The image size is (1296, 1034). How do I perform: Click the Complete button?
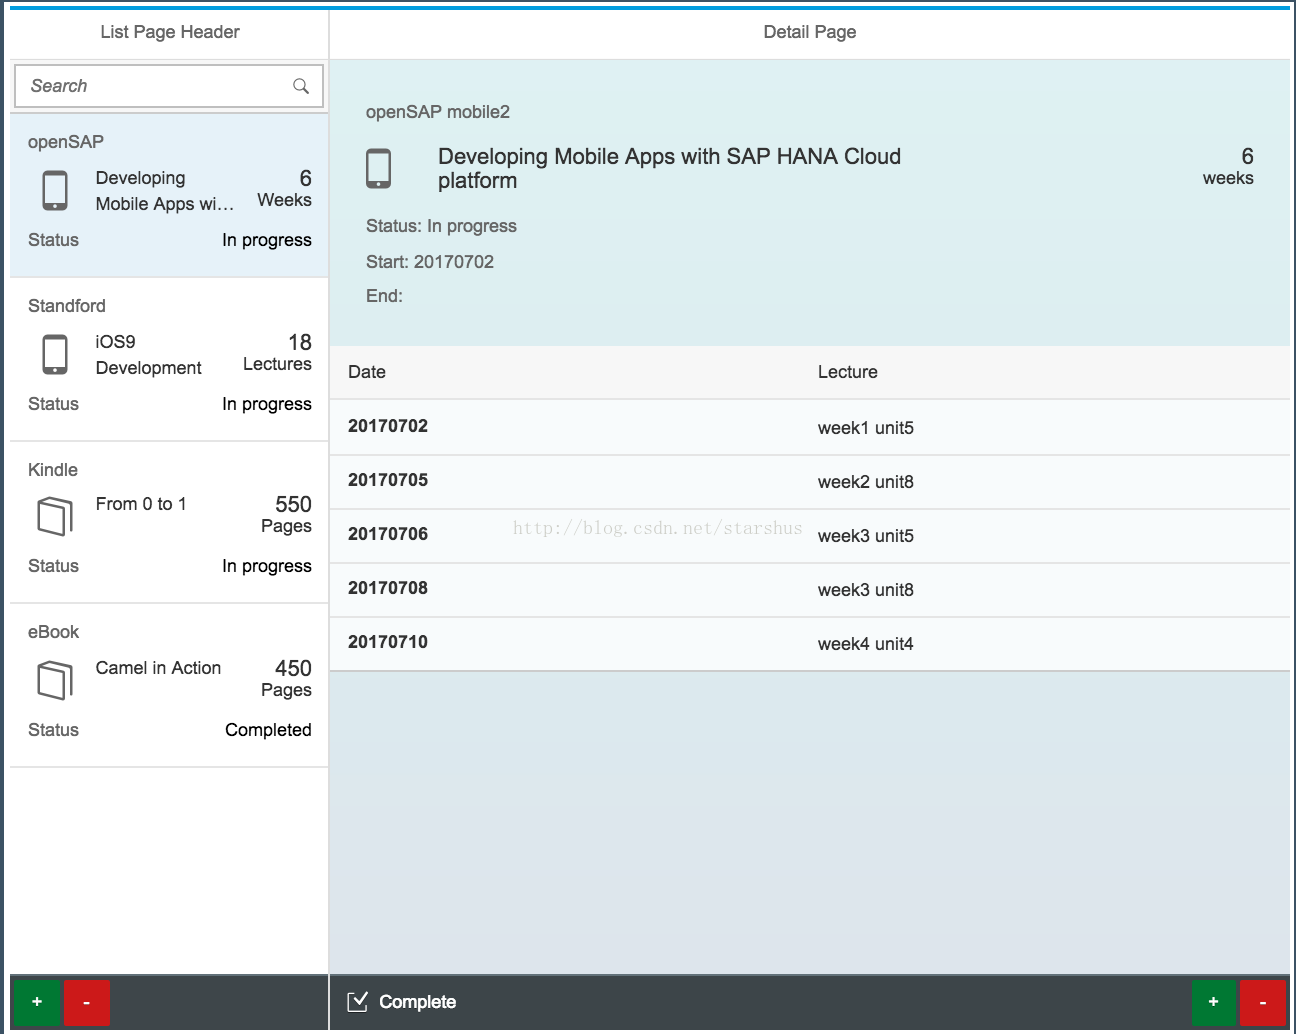point(401,1001)
